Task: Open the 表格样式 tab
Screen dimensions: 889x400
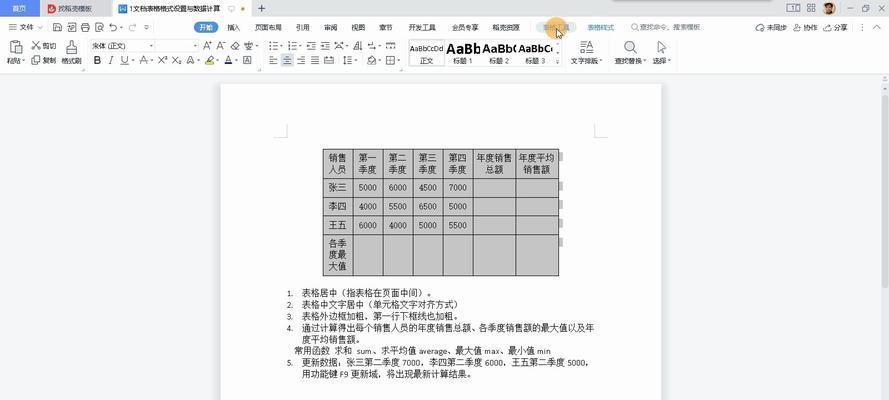Action: pyautogui.click(x=600, y=27)
